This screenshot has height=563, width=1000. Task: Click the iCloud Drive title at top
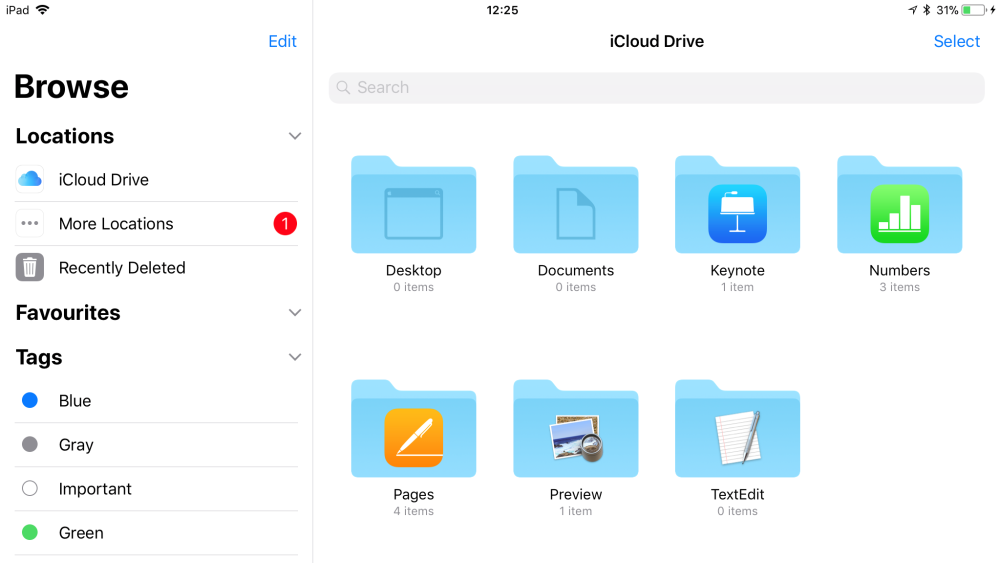pyautogui.click(x=656, y=41)
